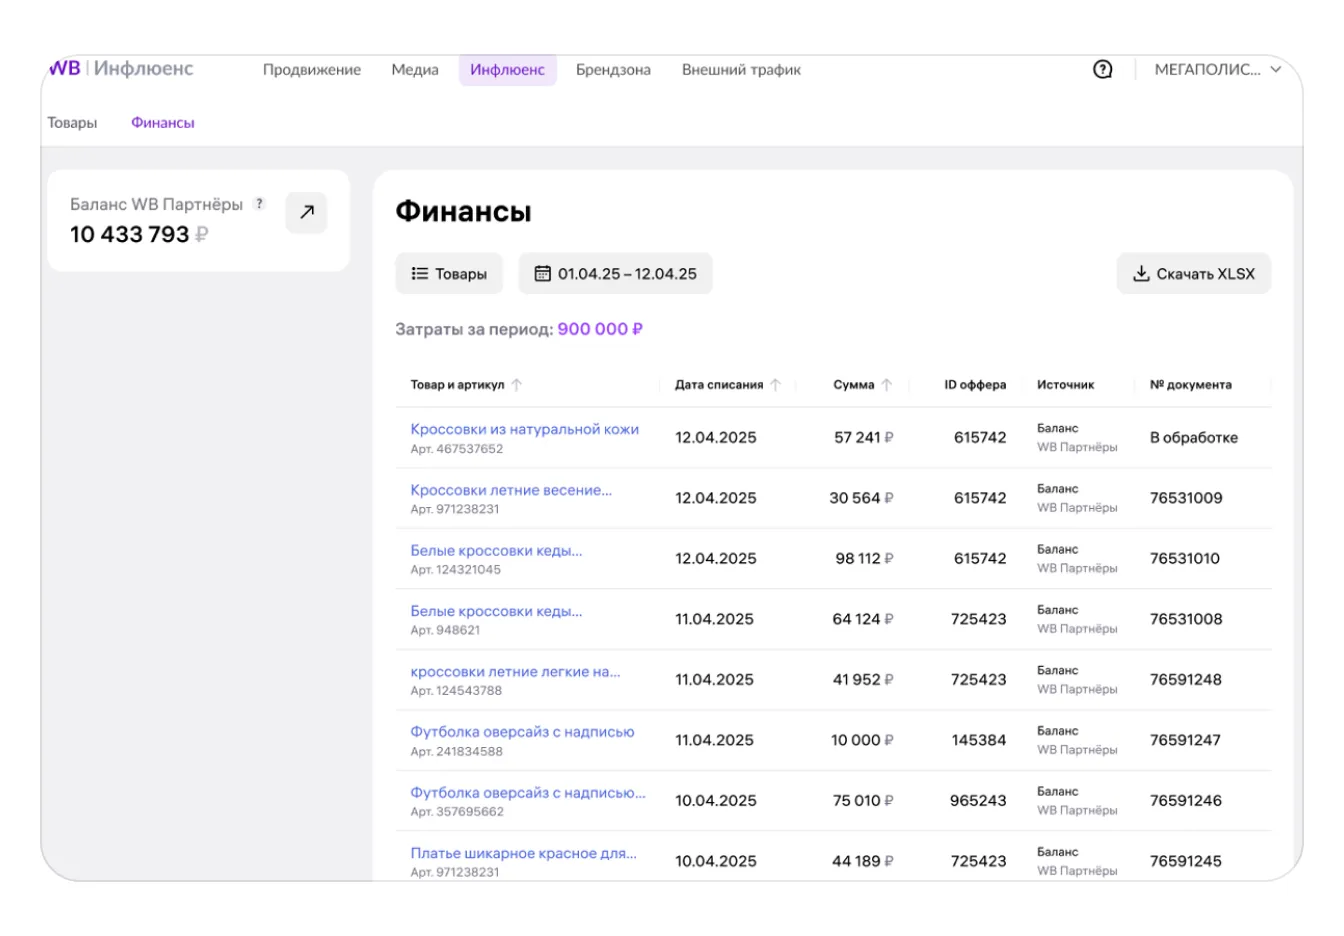This screenshot has height=936, width=1344.
Task: Click the Затраты за период 900 000 ₽ value
Action: coord(600,329)
